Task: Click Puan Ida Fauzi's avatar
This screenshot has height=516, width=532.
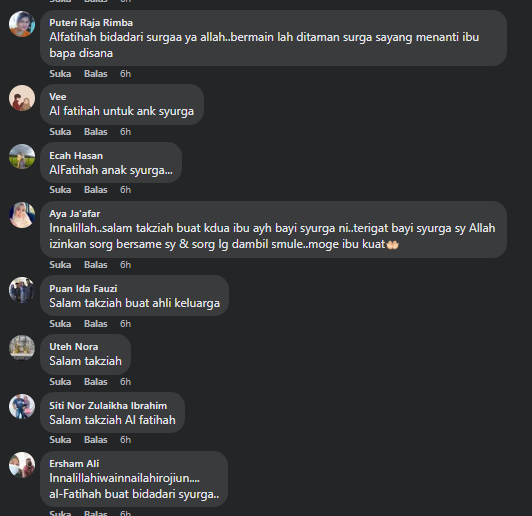Action: point(22,290)
